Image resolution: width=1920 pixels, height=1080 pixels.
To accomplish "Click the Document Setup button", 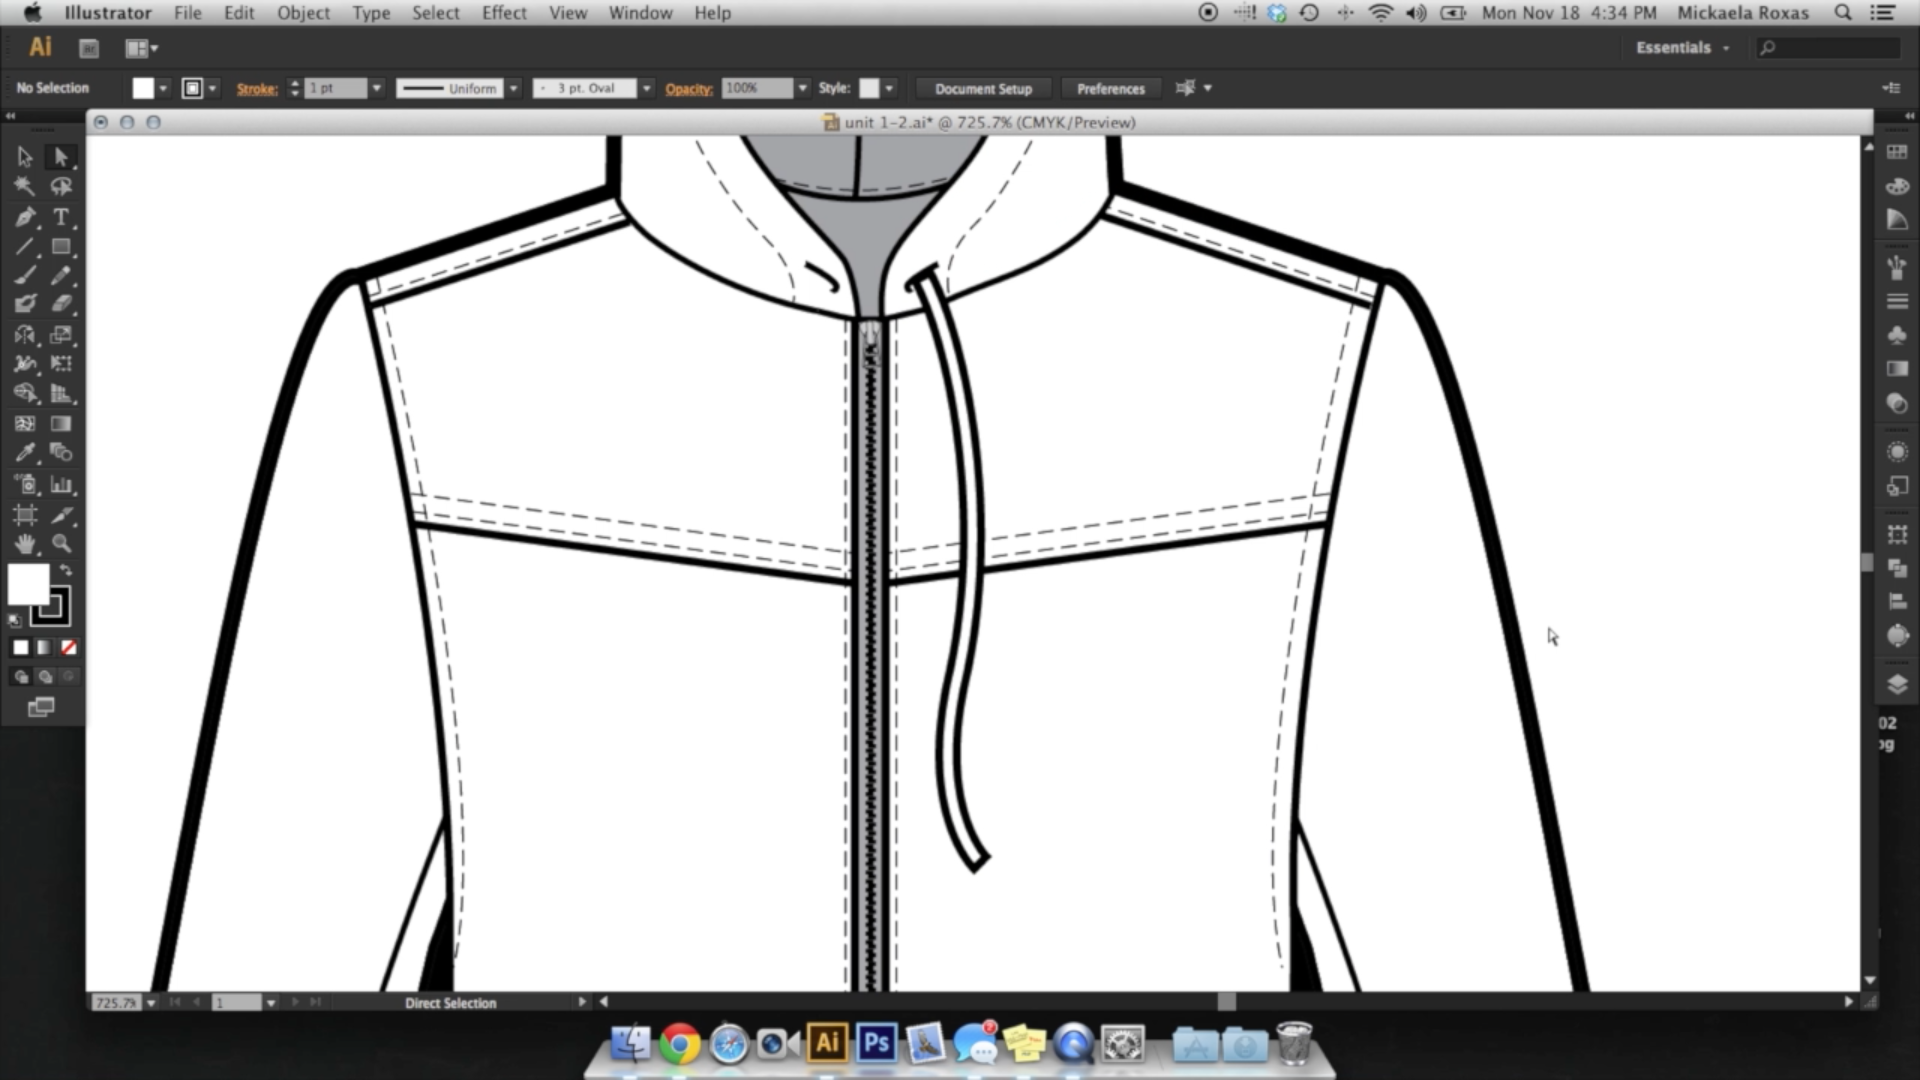I will (x=982, y=88).
